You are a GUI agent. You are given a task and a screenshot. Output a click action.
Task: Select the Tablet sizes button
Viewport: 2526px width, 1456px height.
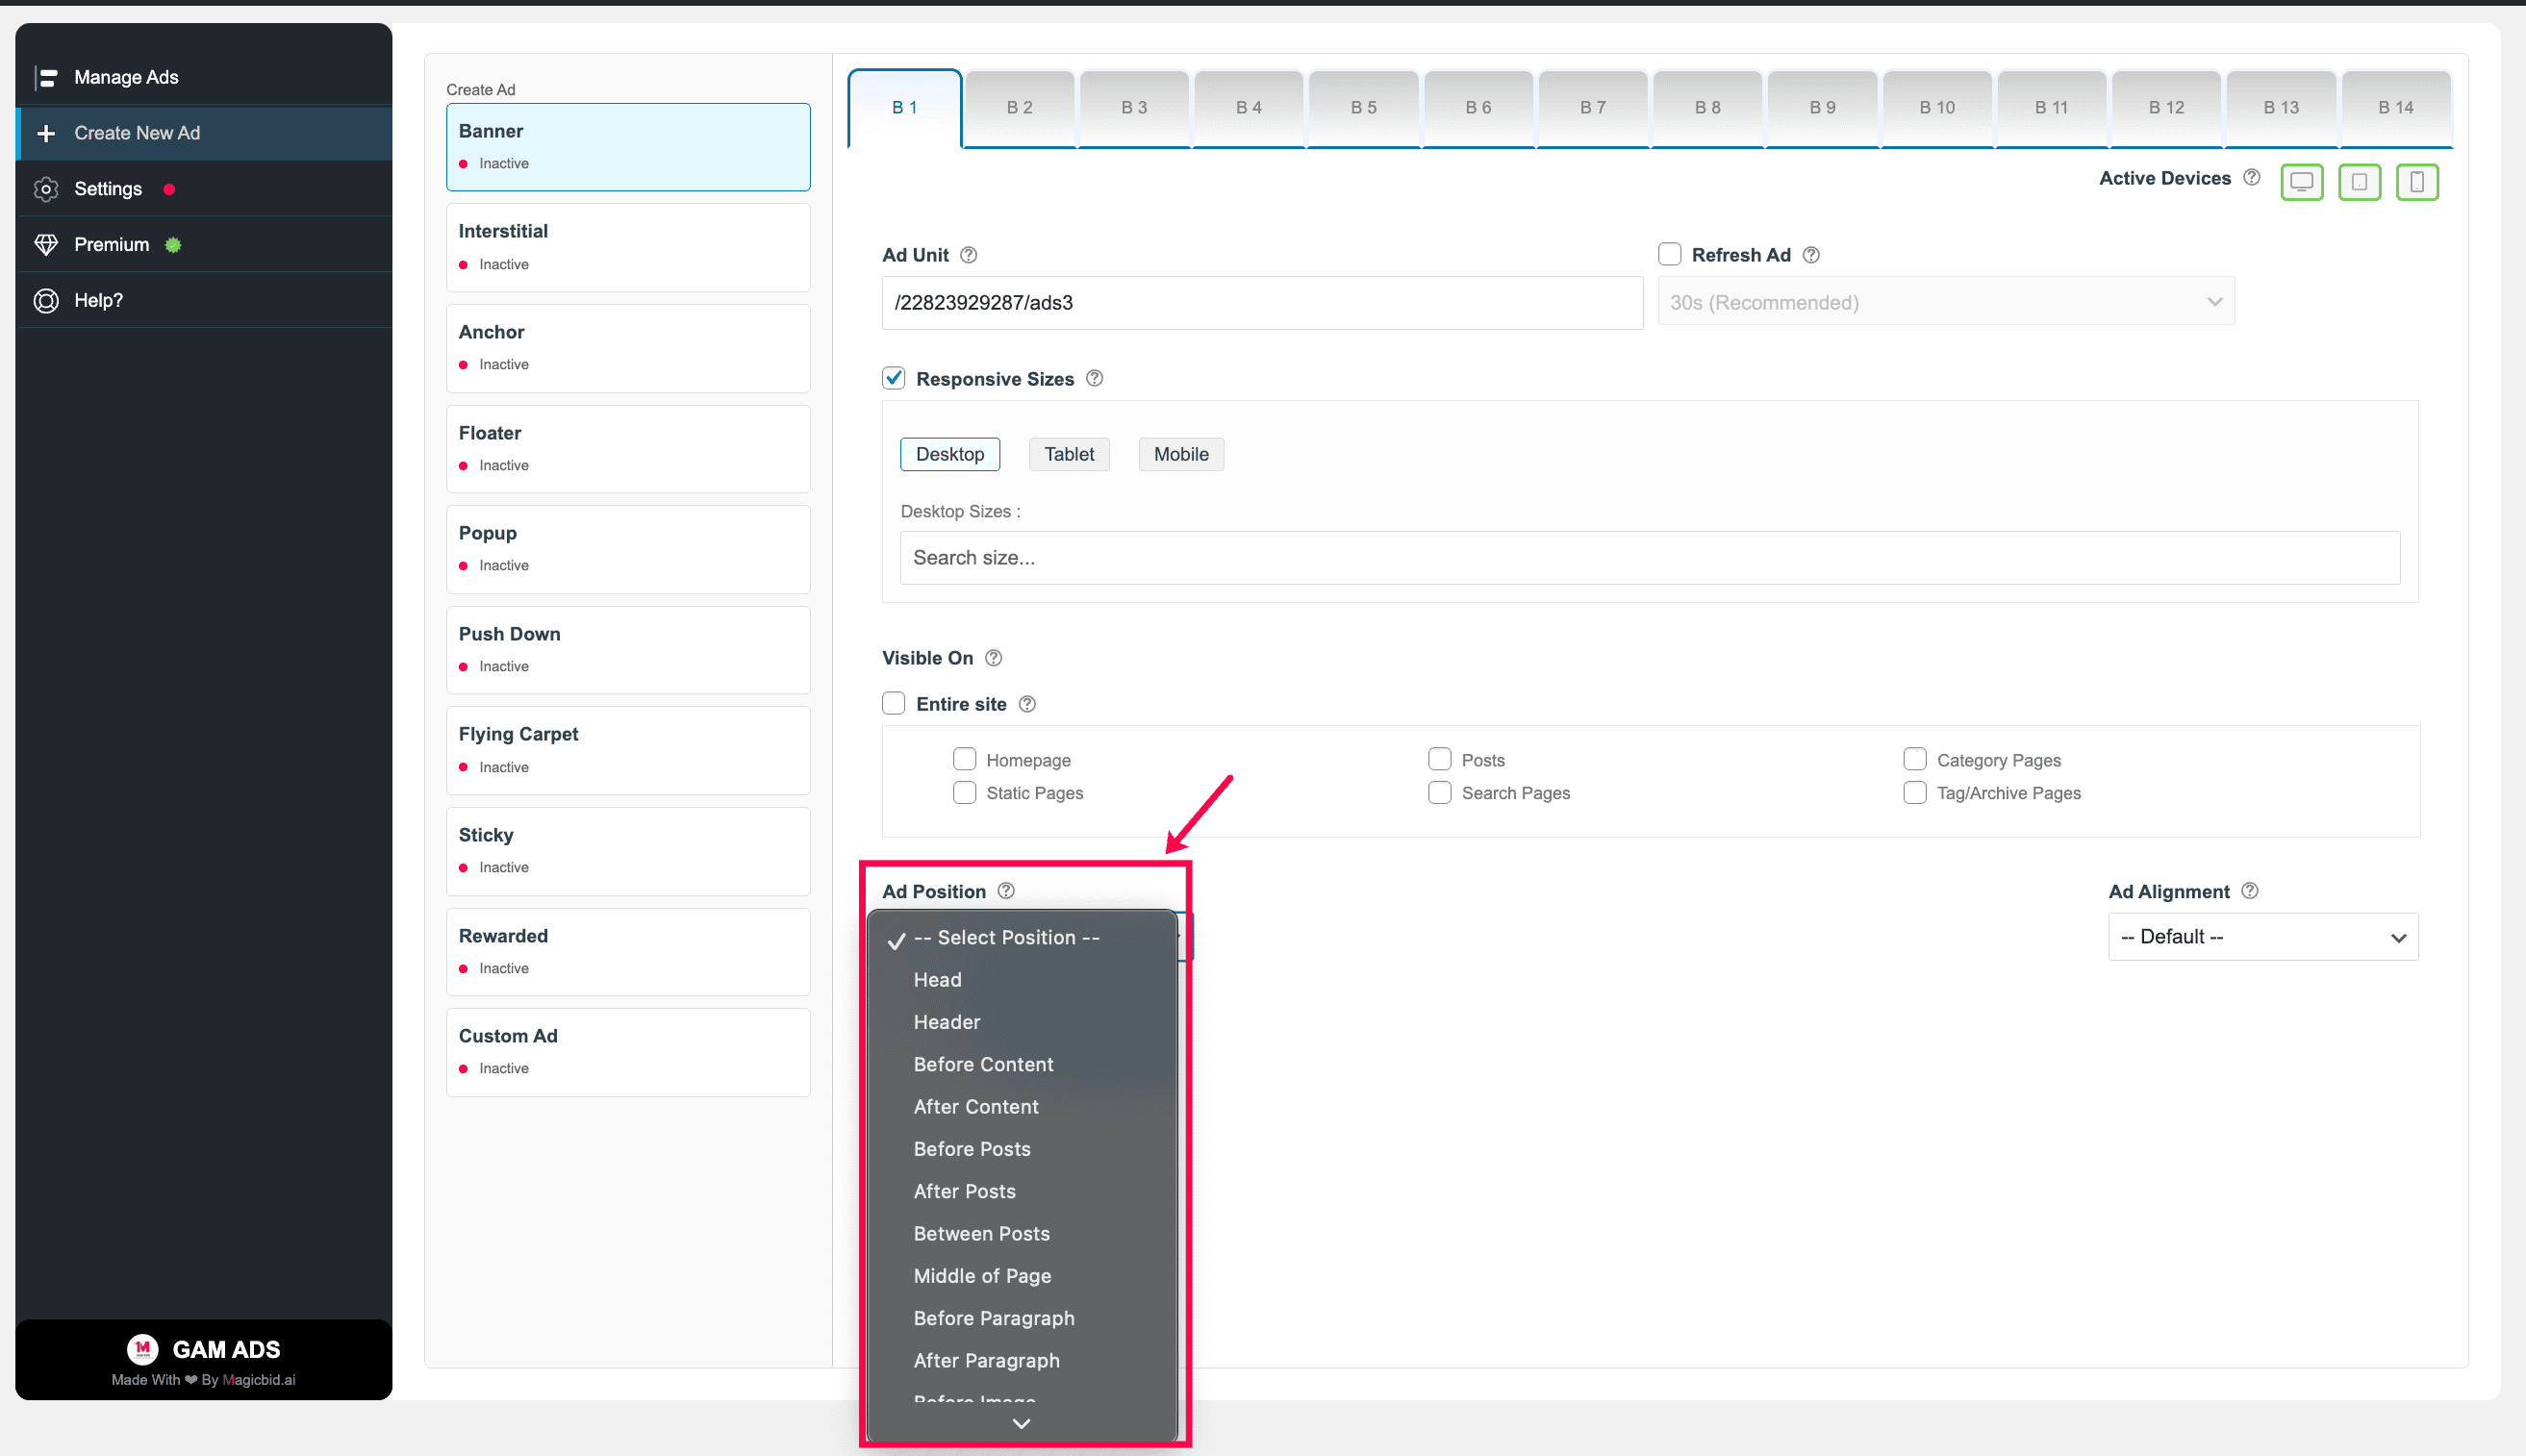click(1069, 454)
